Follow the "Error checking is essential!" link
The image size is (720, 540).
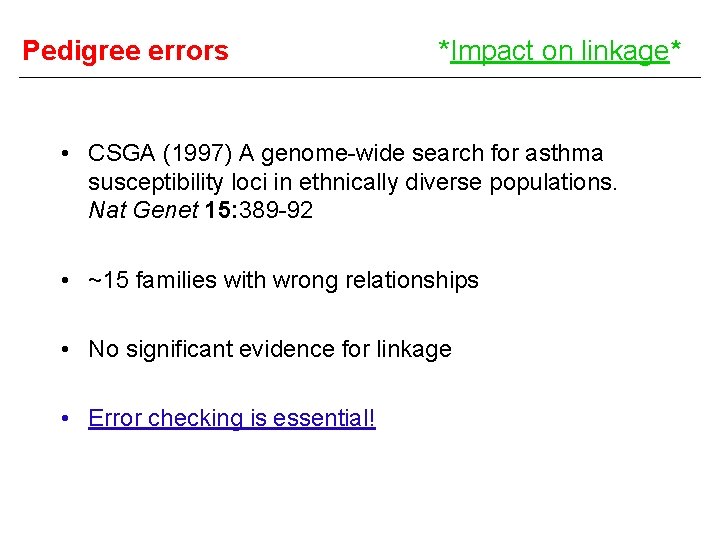pos(232,418)
